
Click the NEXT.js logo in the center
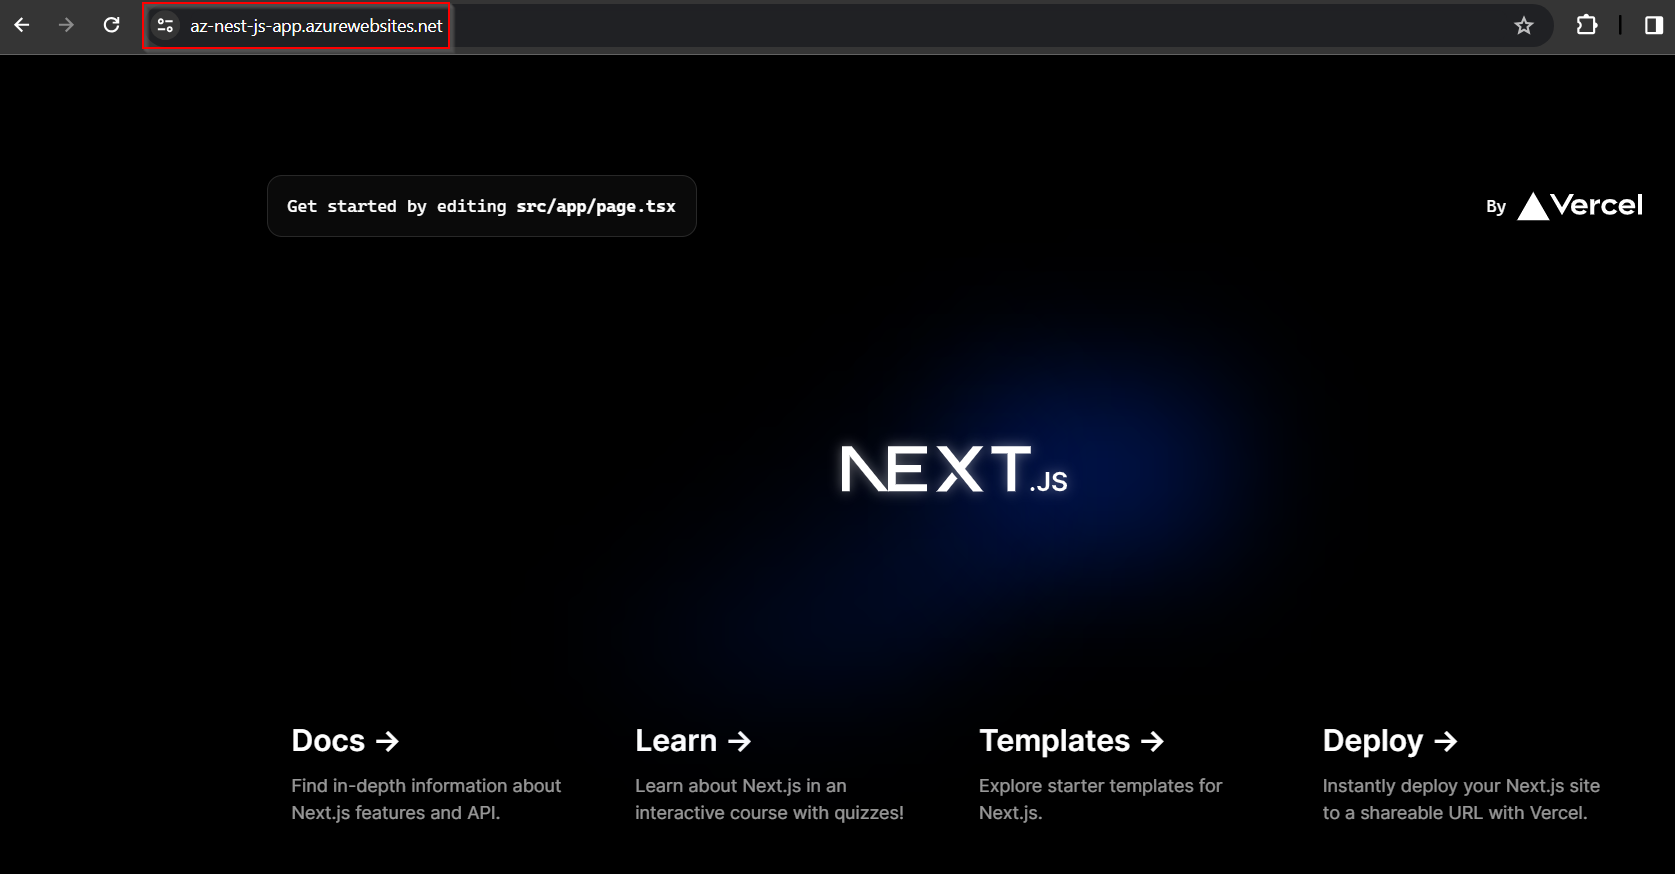click(x=954, y=470)
